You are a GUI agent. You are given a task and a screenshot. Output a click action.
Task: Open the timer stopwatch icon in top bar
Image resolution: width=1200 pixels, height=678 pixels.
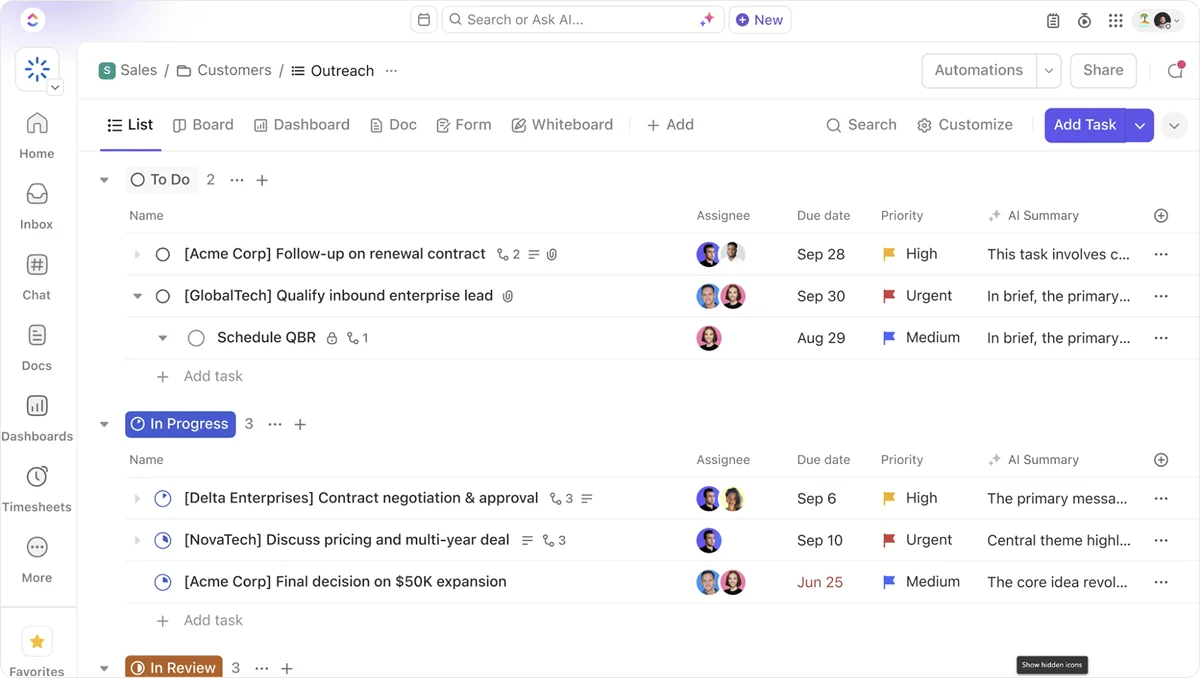1084,20
